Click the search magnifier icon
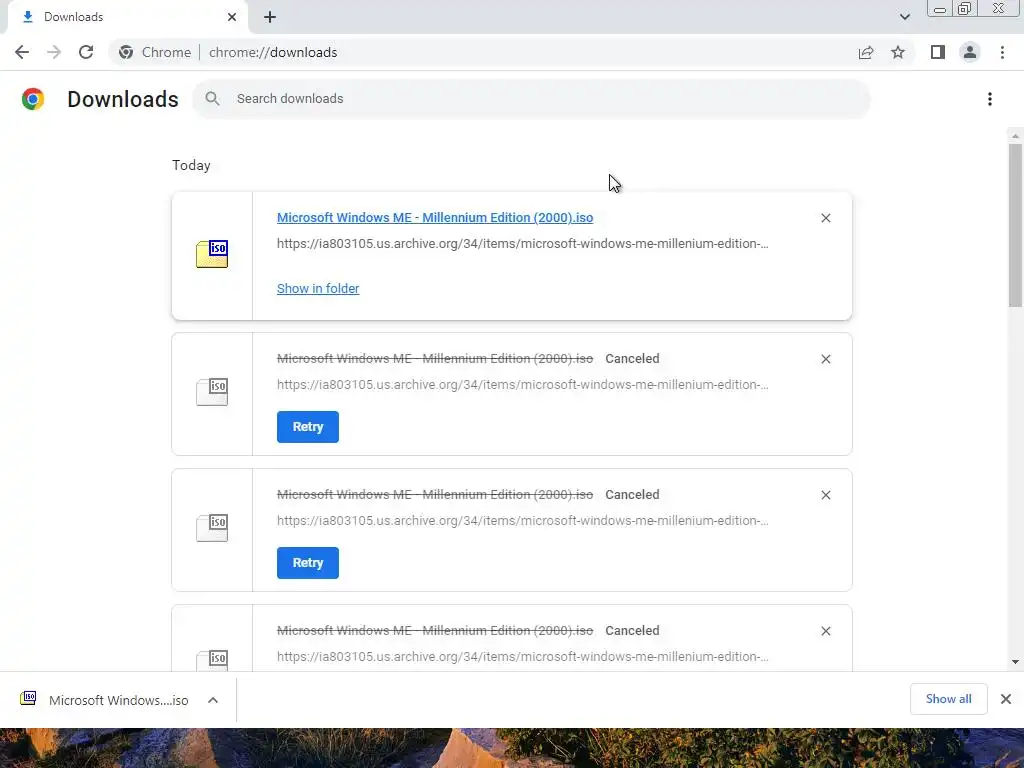 (212, 99)
